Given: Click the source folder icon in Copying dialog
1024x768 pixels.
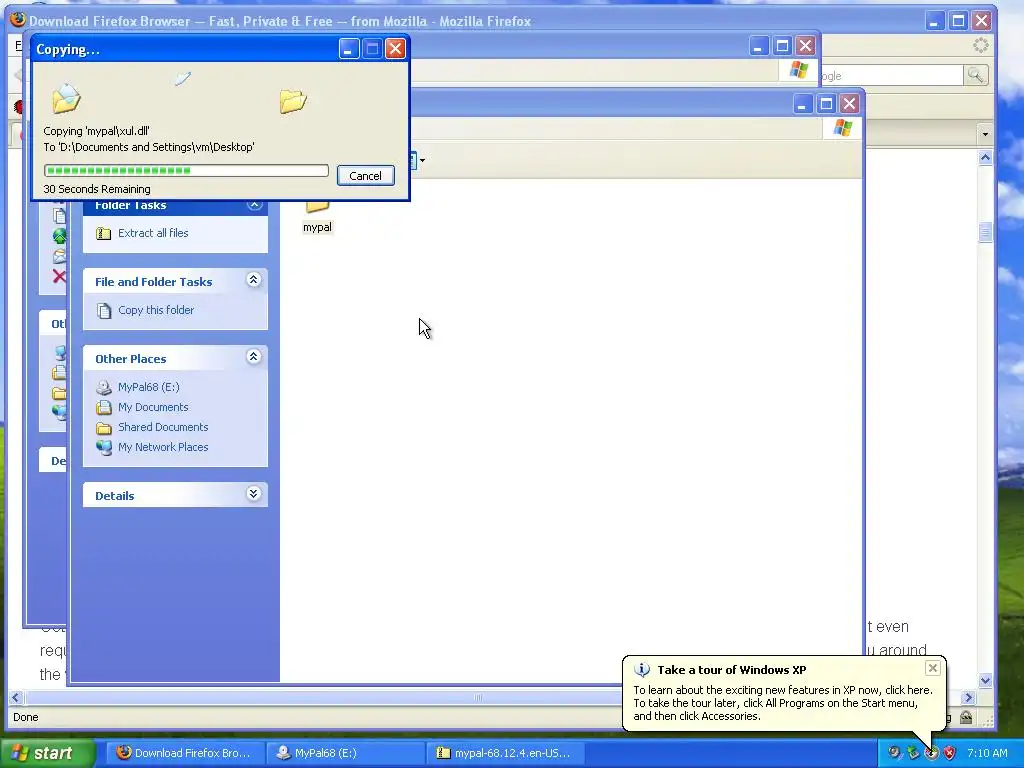Looking at the screenshot, I should point(66,99).
